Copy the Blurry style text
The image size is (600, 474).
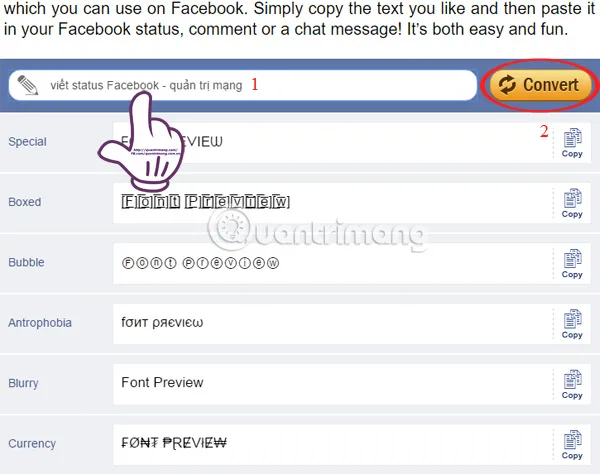point(572,384)
